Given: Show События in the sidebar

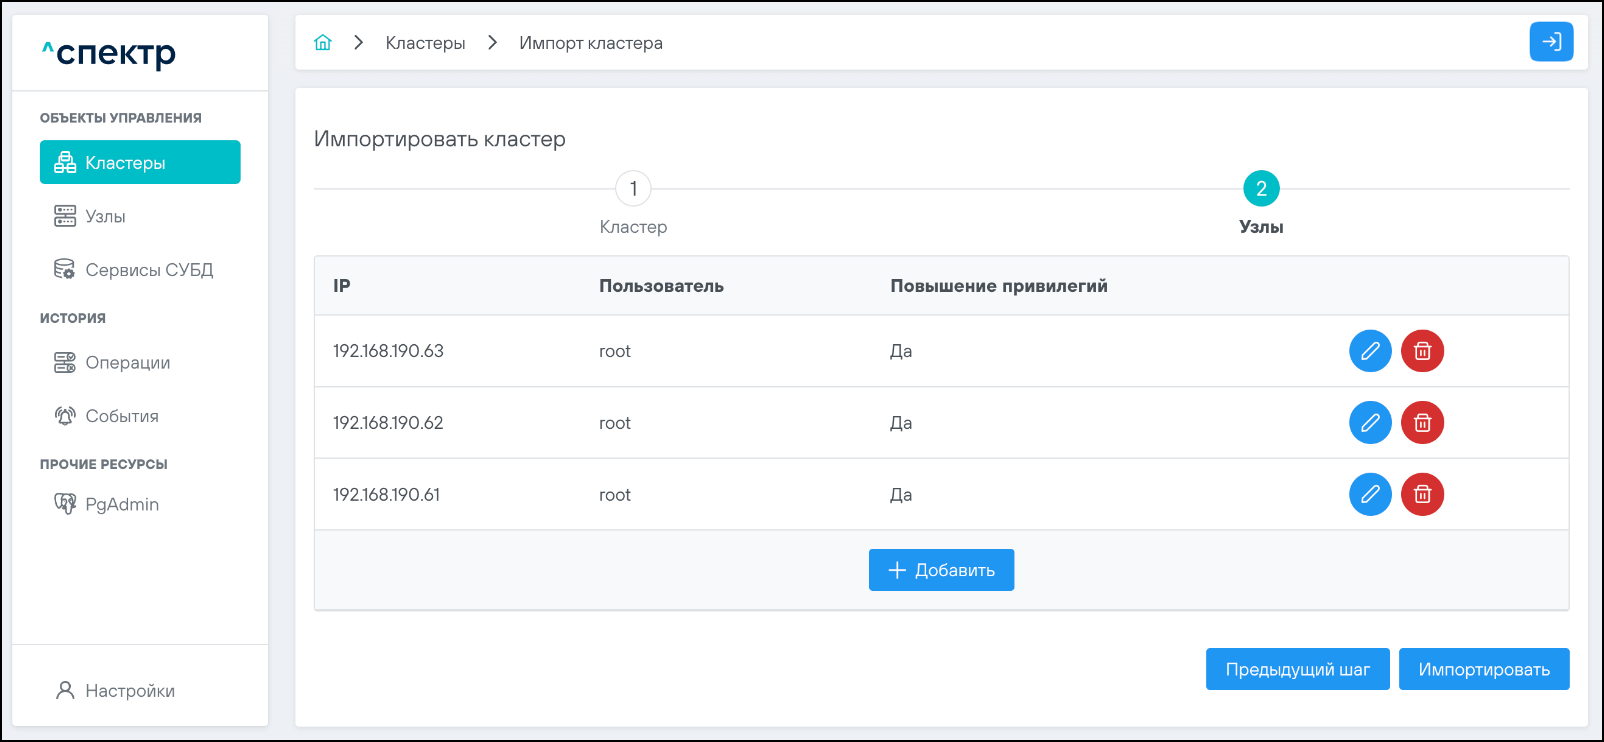Looking at the screenshot, I should 121,417.
